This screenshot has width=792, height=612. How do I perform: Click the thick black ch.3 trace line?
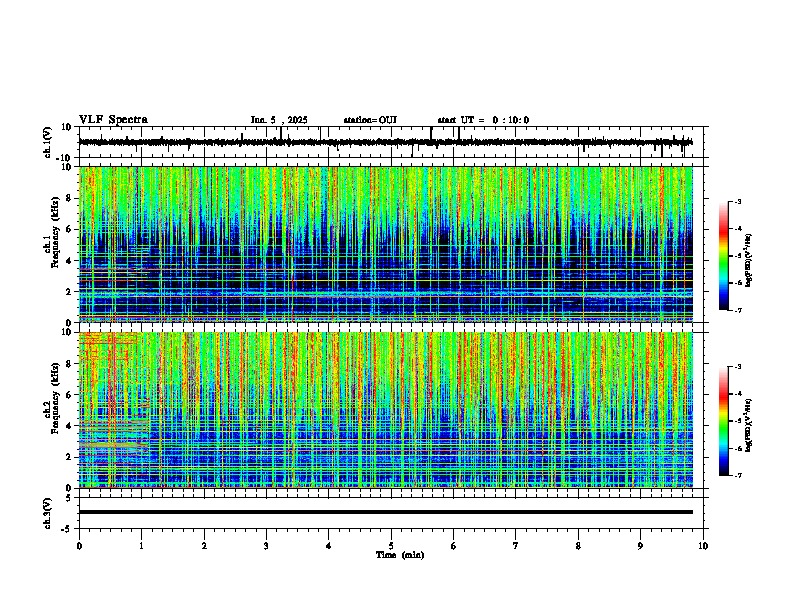pyautogui.click(x=386, y=512)
